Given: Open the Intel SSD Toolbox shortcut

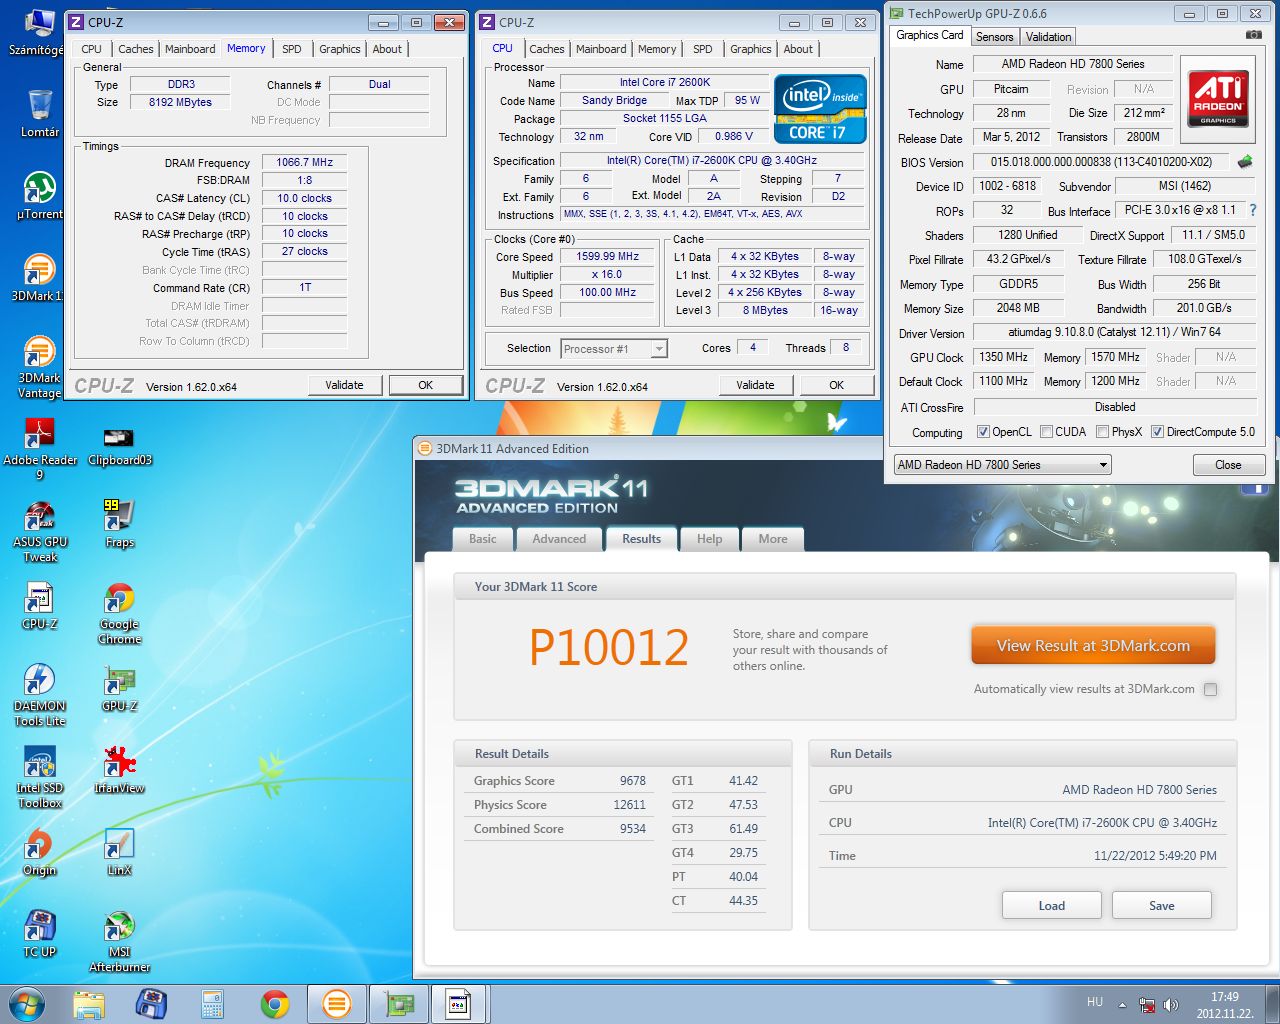Looking at the screenshot, I should pos(39,776).
